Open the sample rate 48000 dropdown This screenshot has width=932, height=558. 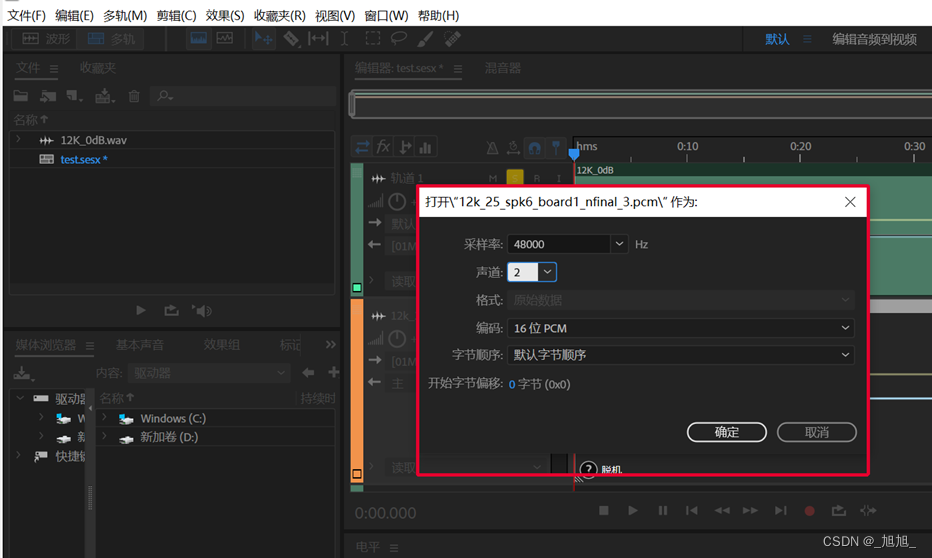pos(619,244)
